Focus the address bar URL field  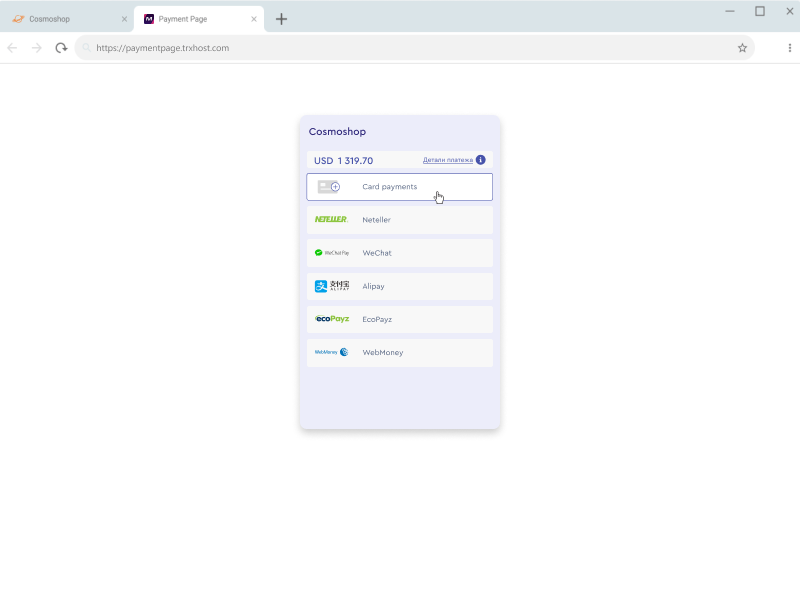pyautogui.click(x=400, y=48)
